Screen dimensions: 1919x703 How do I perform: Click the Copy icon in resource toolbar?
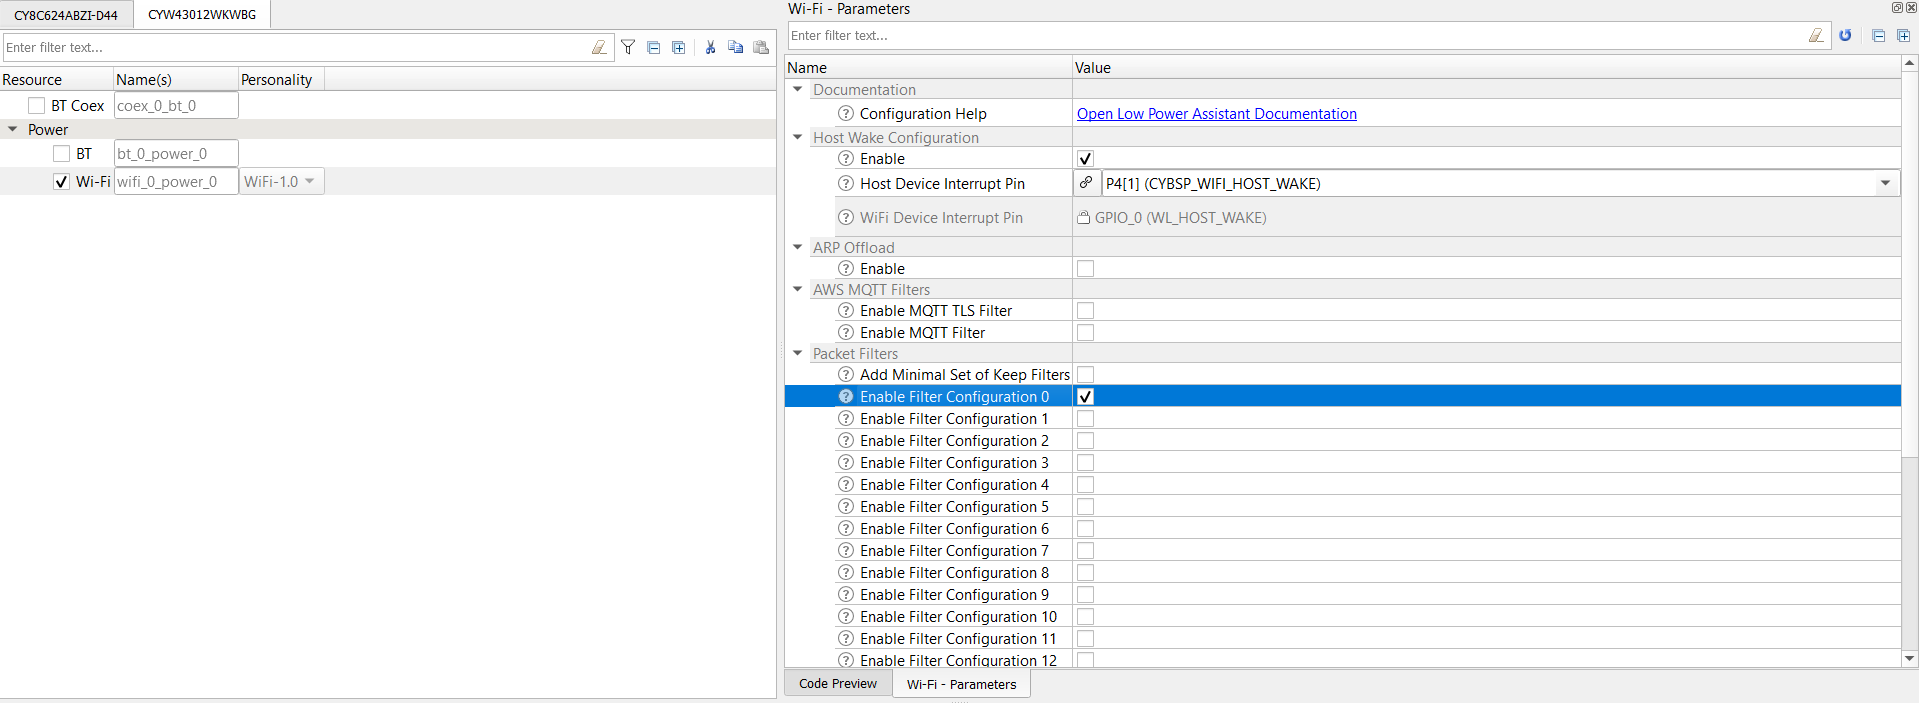736,47
